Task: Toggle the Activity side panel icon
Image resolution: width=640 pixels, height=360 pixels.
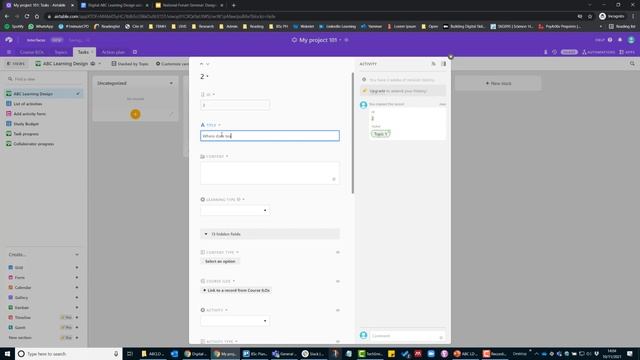Action: tap(444, 64)
